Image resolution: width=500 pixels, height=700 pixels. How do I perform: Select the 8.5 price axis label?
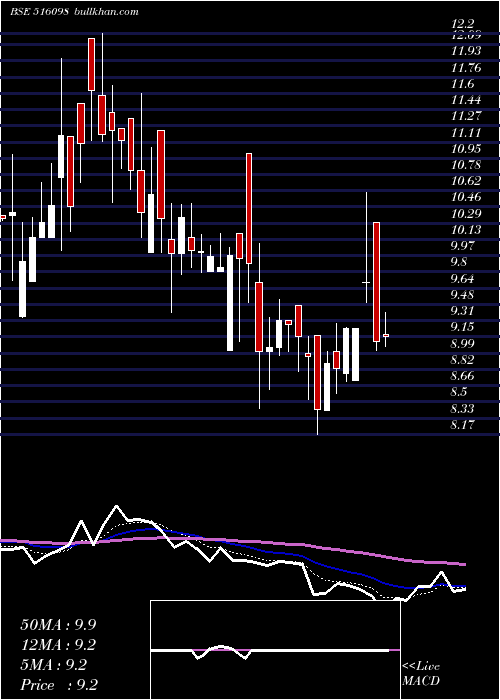pyautogui.click(x=459, y=392)
